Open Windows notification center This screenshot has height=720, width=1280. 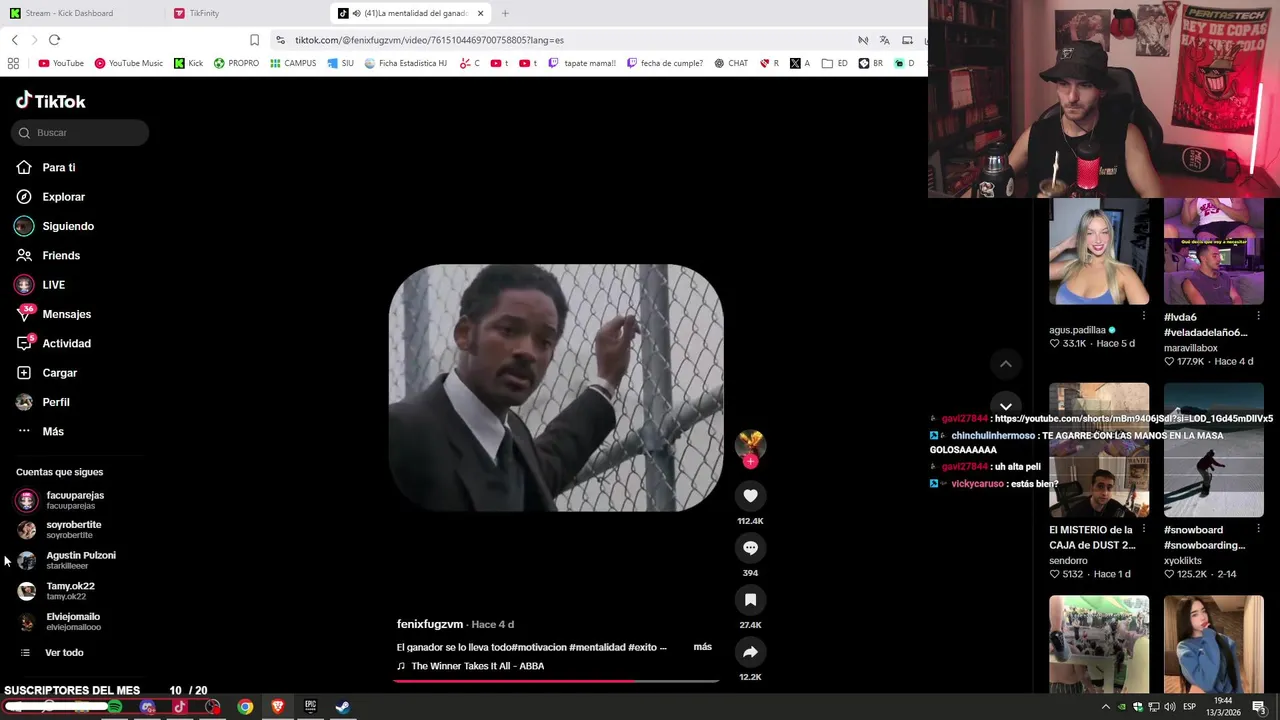pyautogui.click(x=1259, y=707)
